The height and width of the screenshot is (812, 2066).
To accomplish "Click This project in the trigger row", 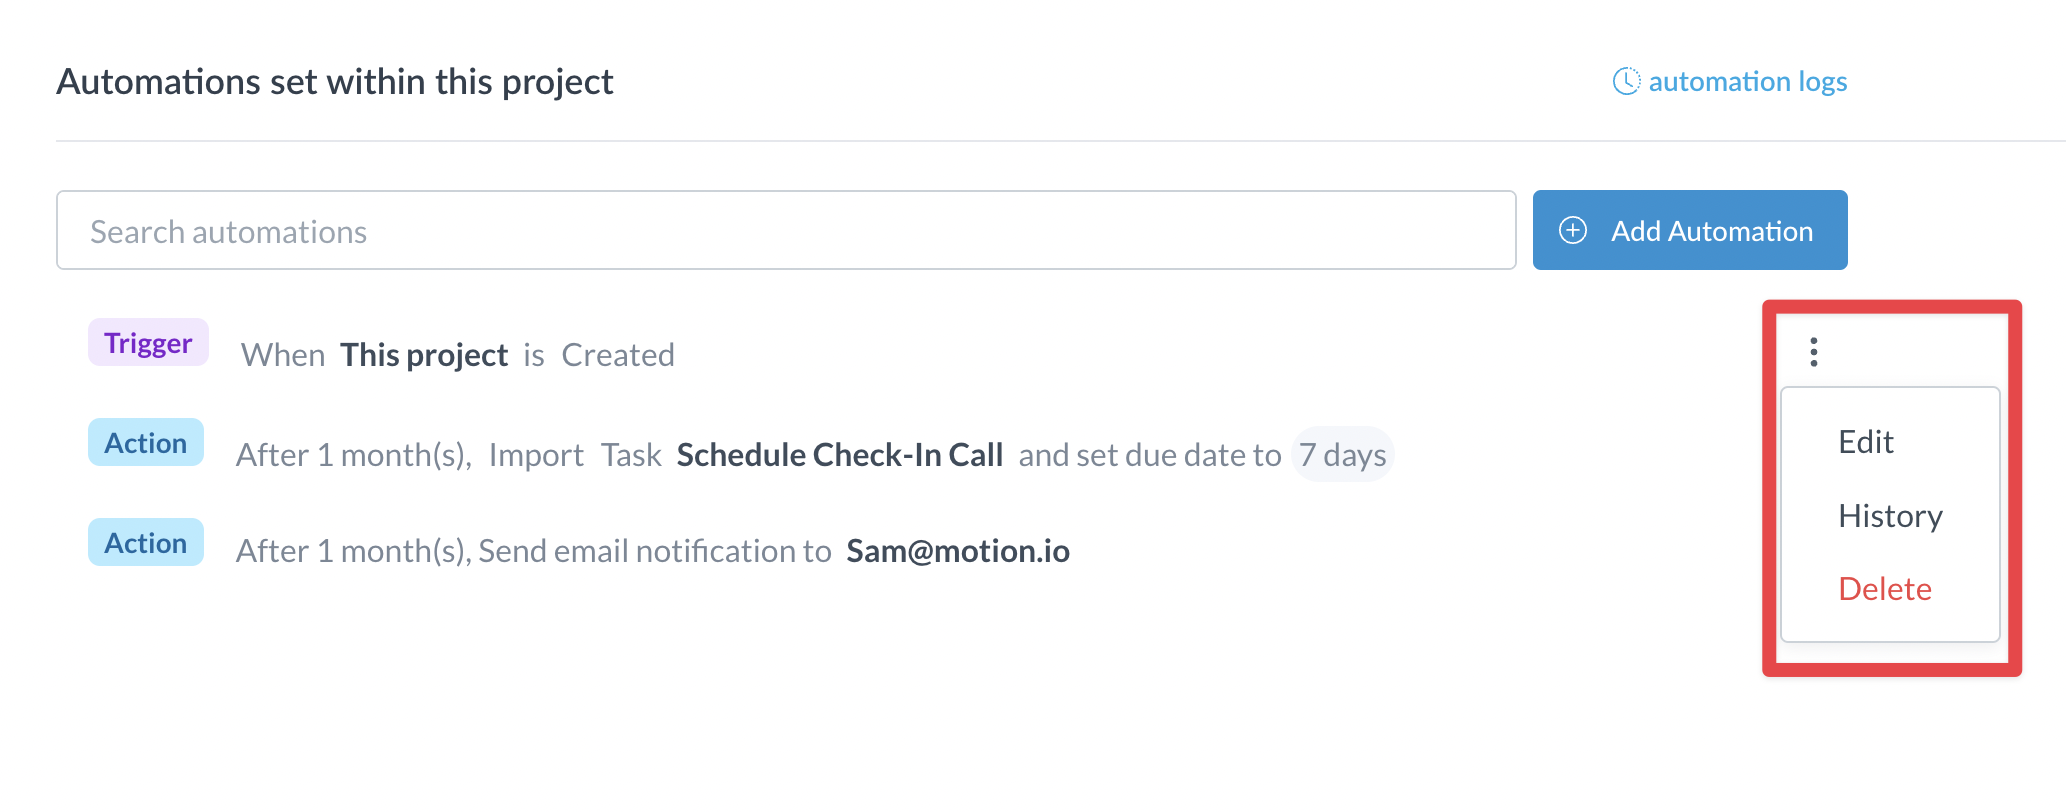I will click(x=424, y=355).
